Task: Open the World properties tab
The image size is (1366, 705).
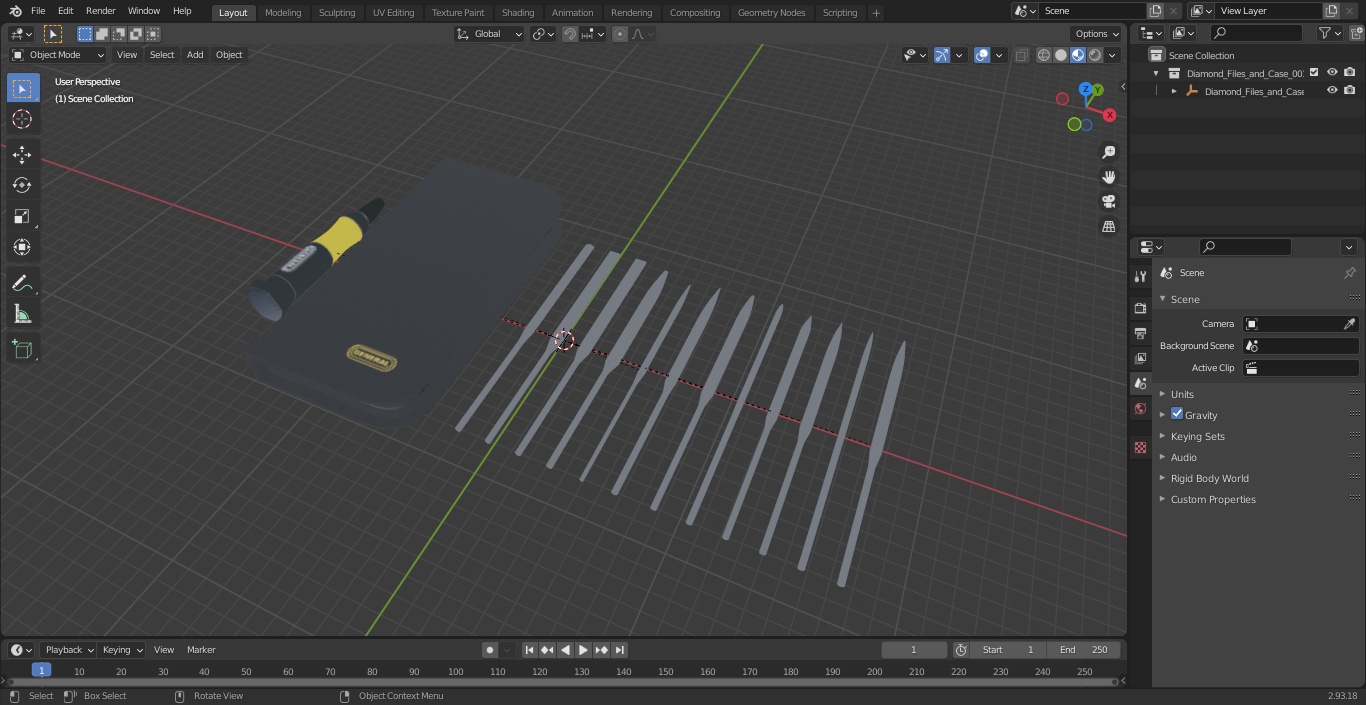Action: pos(1140,408)
